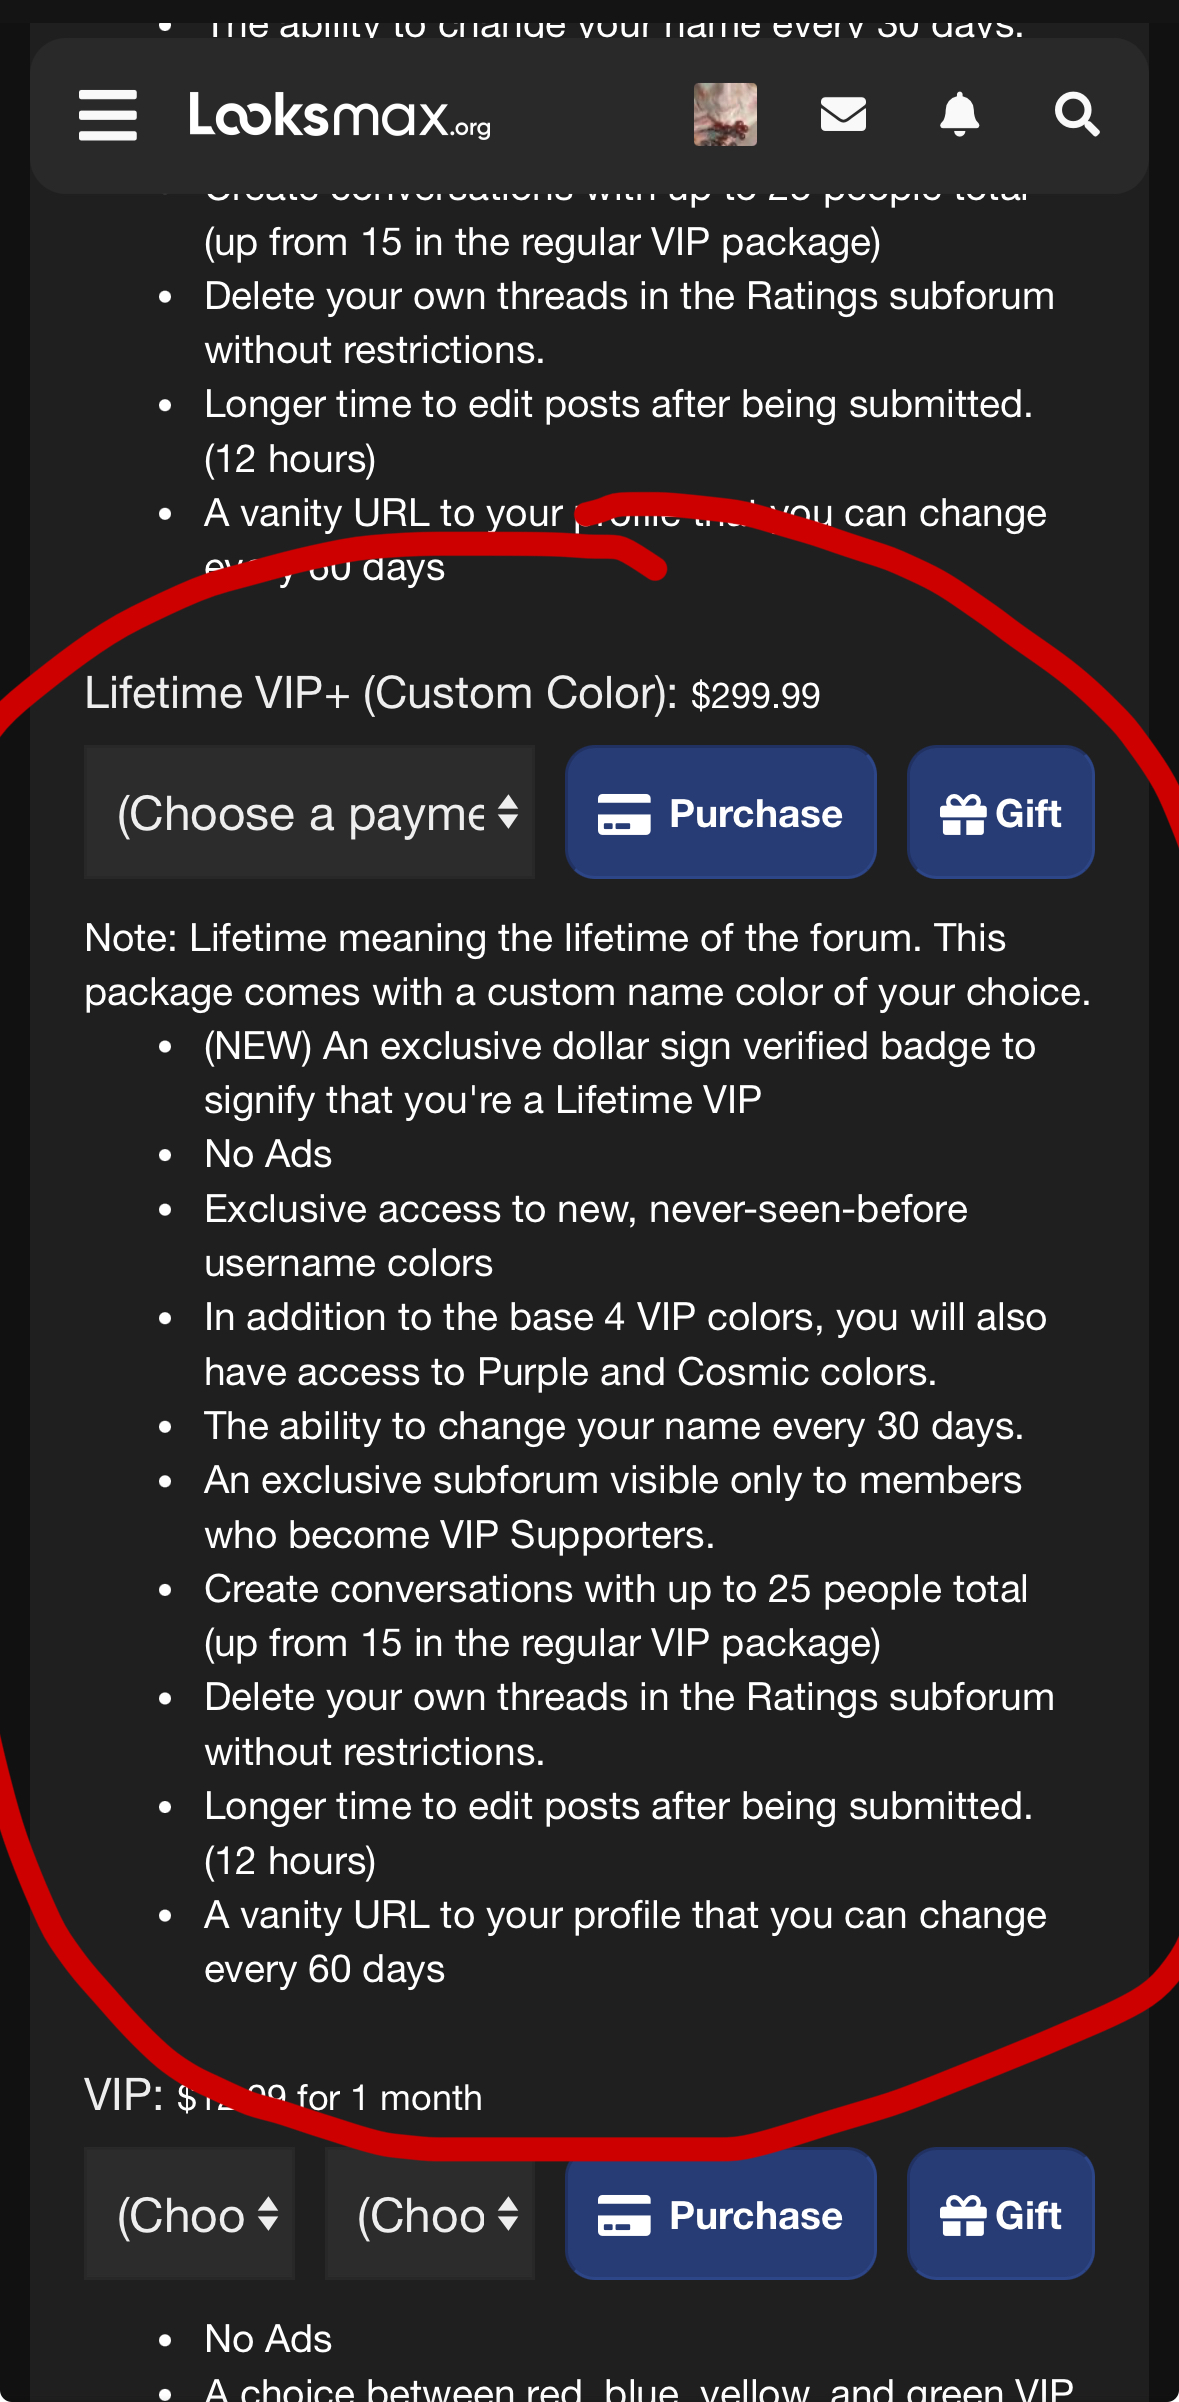Tap the "VIP: for 1 month" heading
The height and width of the screenshot is (2402, 1179).
283,2096
